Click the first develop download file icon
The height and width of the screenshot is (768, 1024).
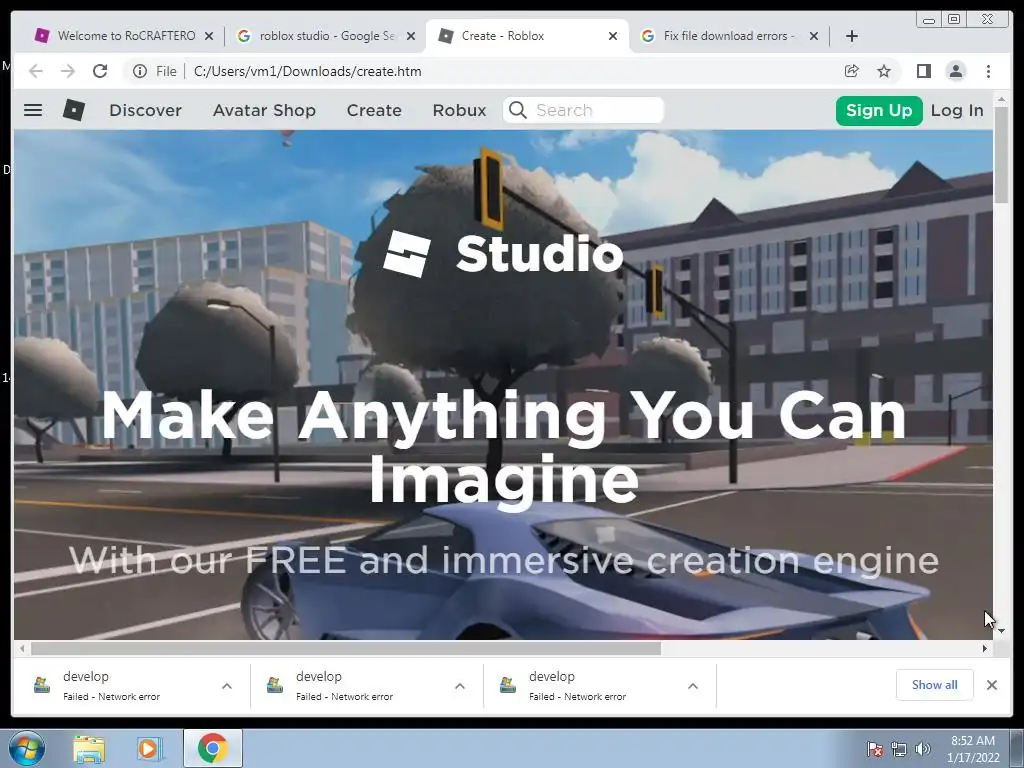pos(42,685)
